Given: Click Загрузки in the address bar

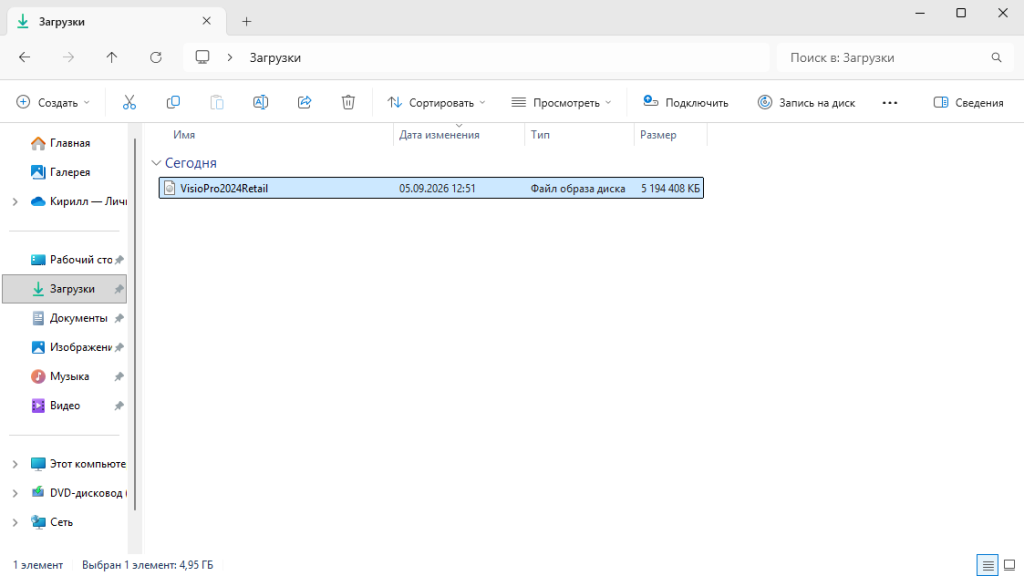Looking at the screenshot, I should coord(275,57).
